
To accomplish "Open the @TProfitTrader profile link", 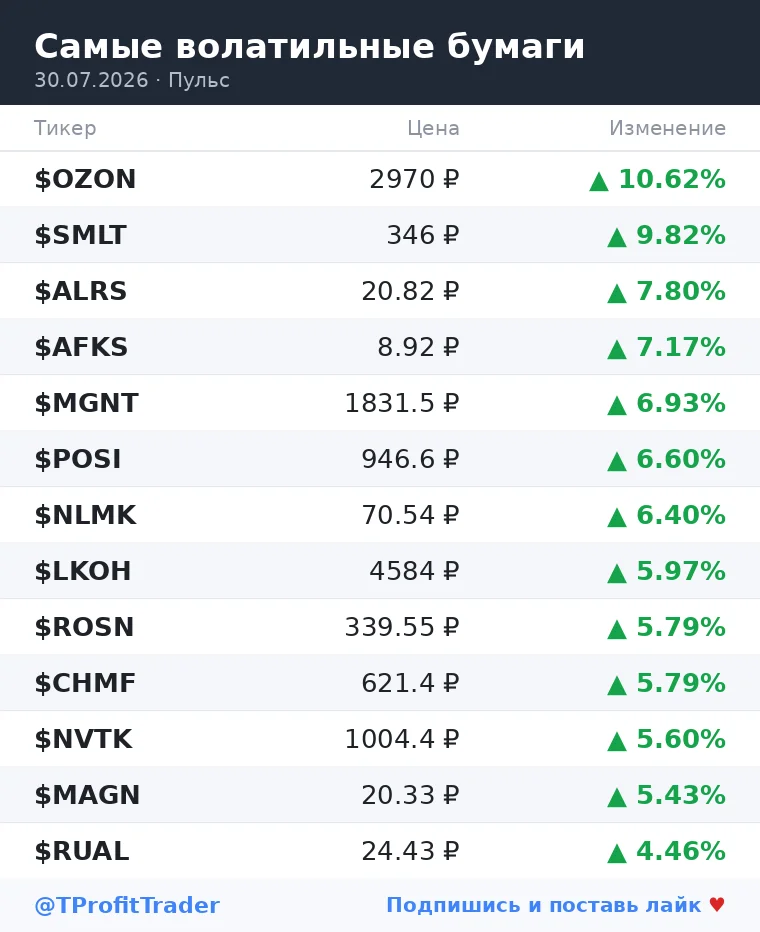I will coord(127,905).
